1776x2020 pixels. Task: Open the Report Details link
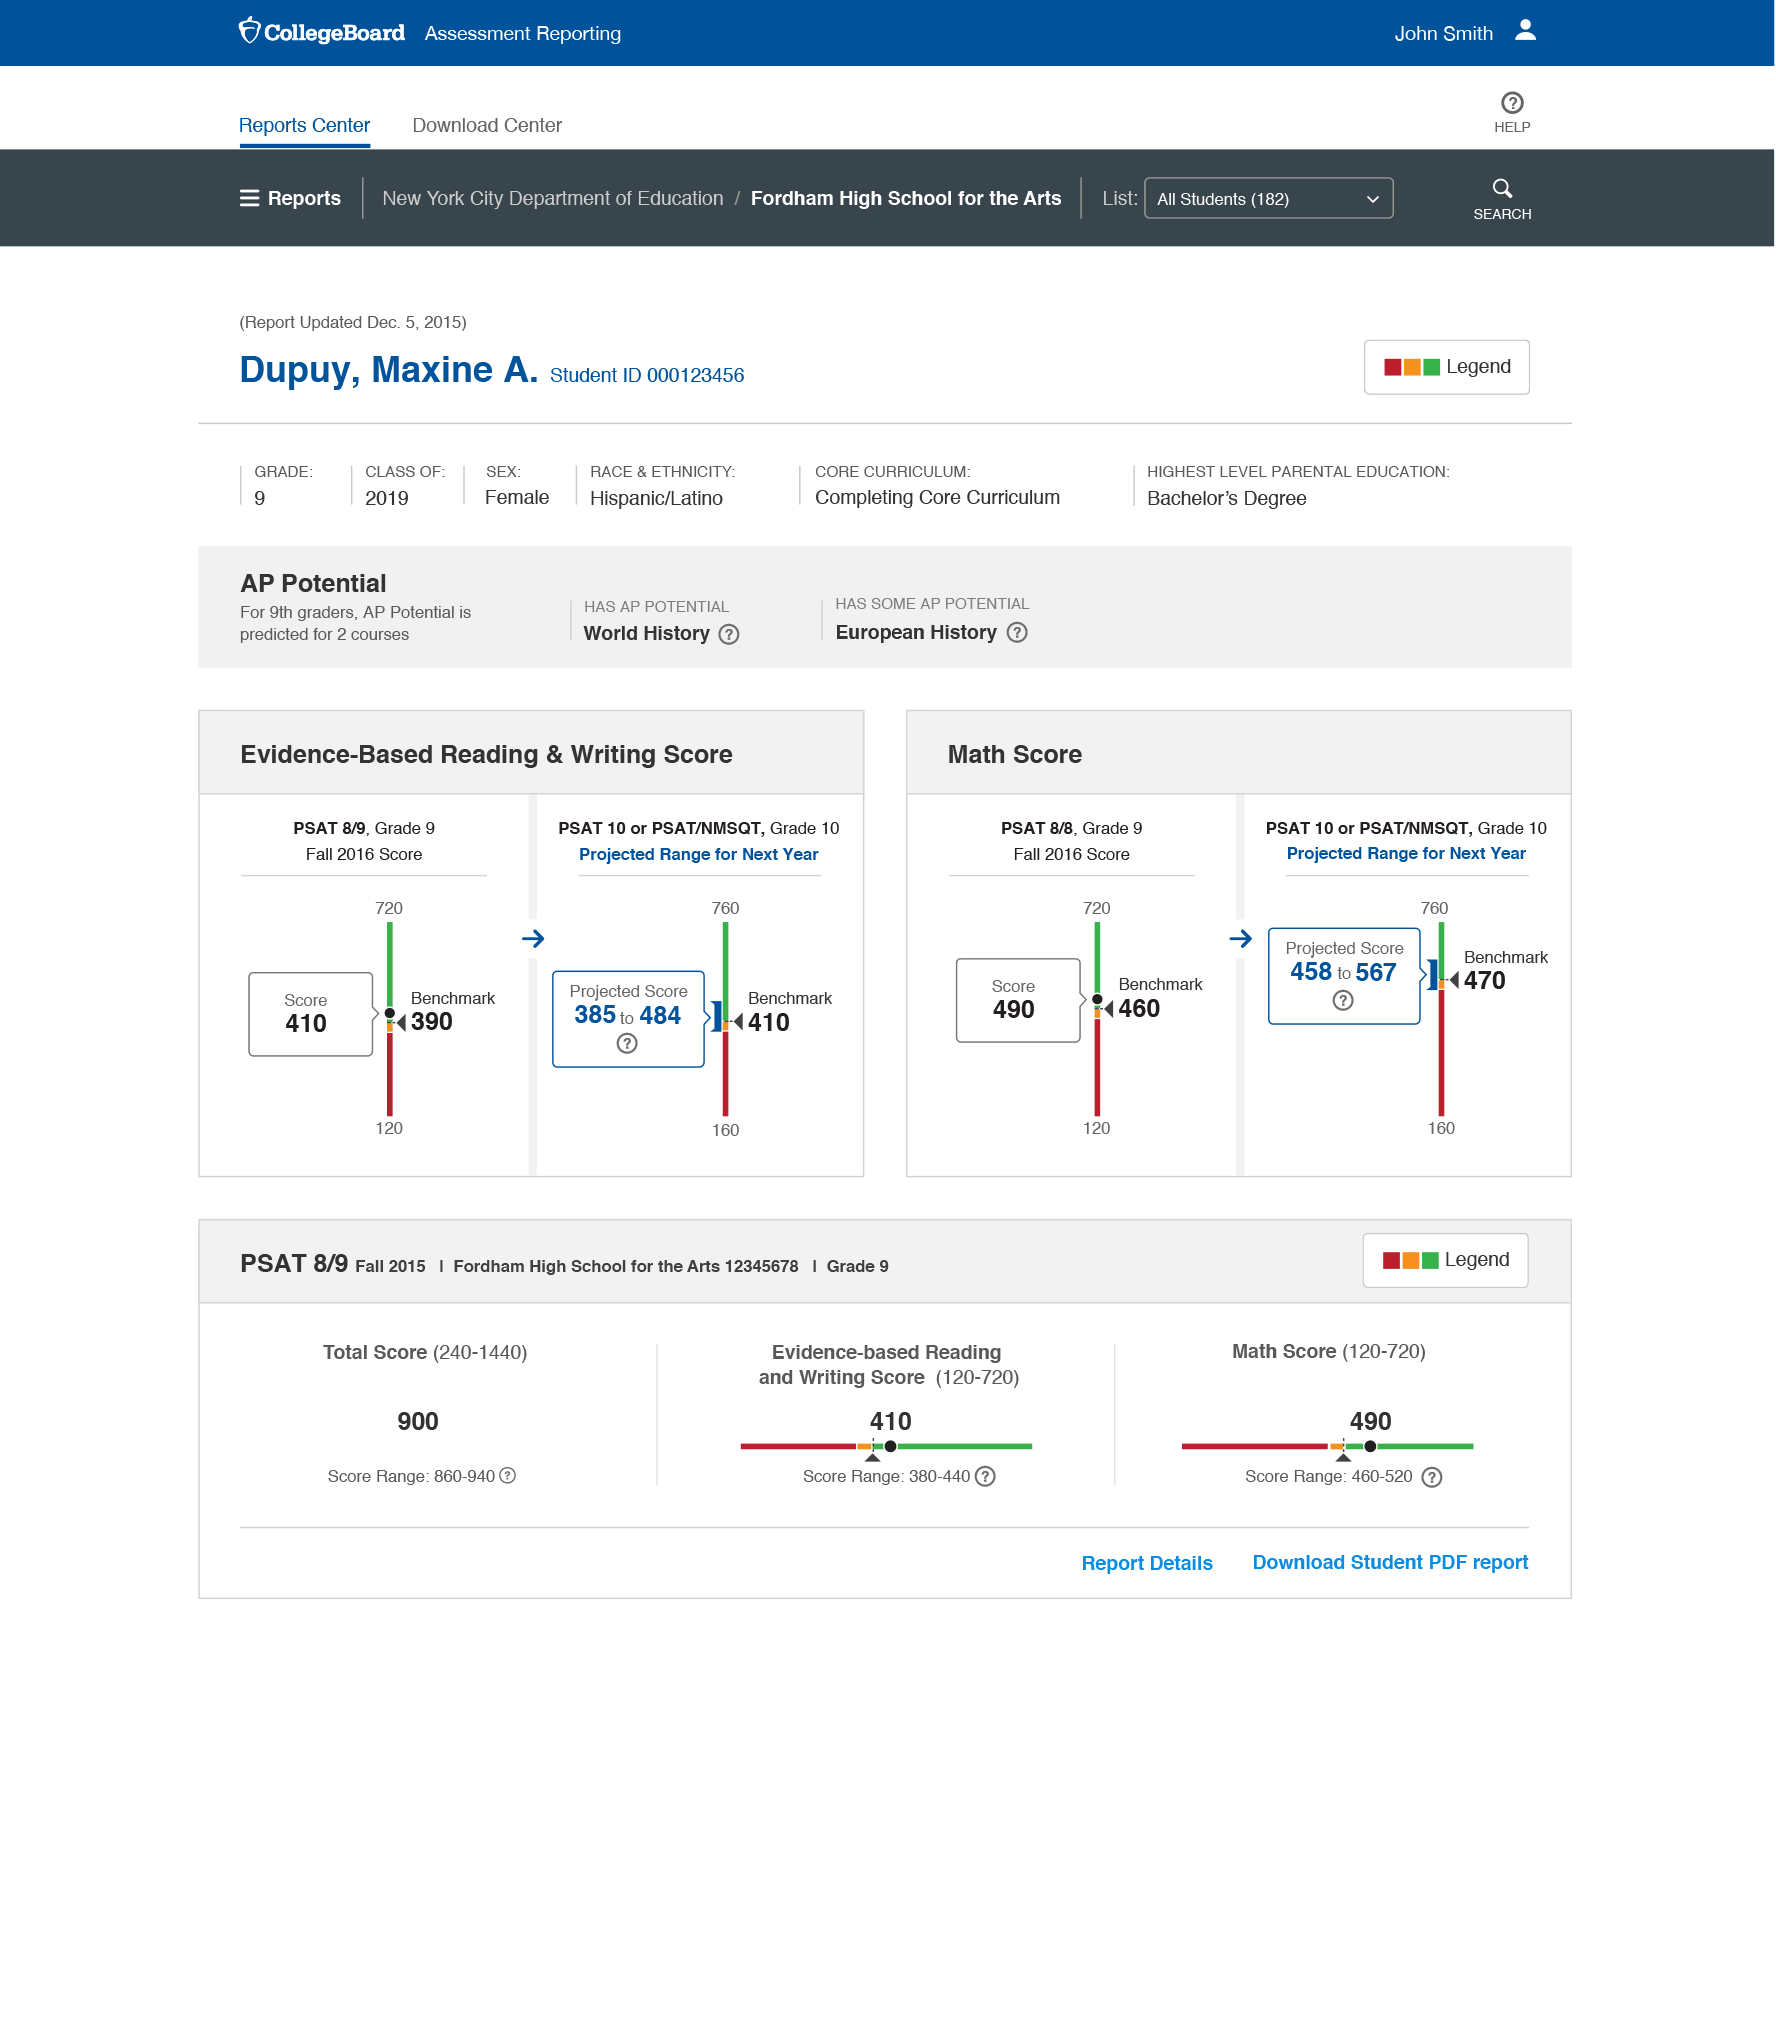coord(1147,1563)
